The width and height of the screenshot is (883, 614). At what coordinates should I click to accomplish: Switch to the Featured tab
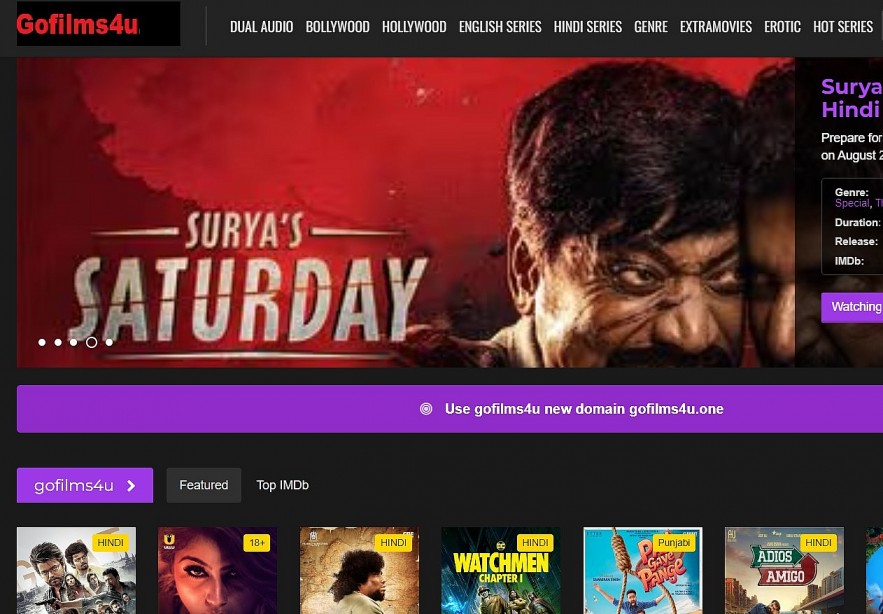(x=204, y=485)
